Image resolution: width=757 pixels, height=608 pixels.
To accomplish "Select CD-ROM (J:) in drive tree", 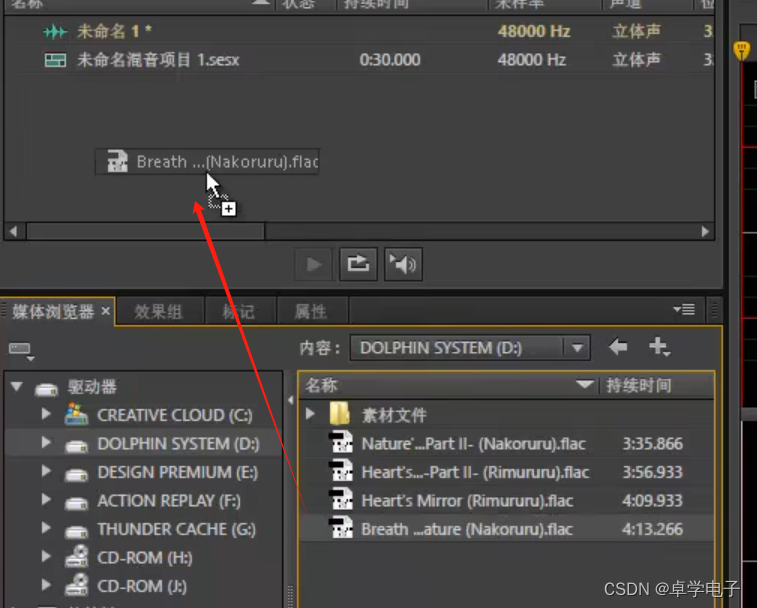I will (x=142, y=586).
